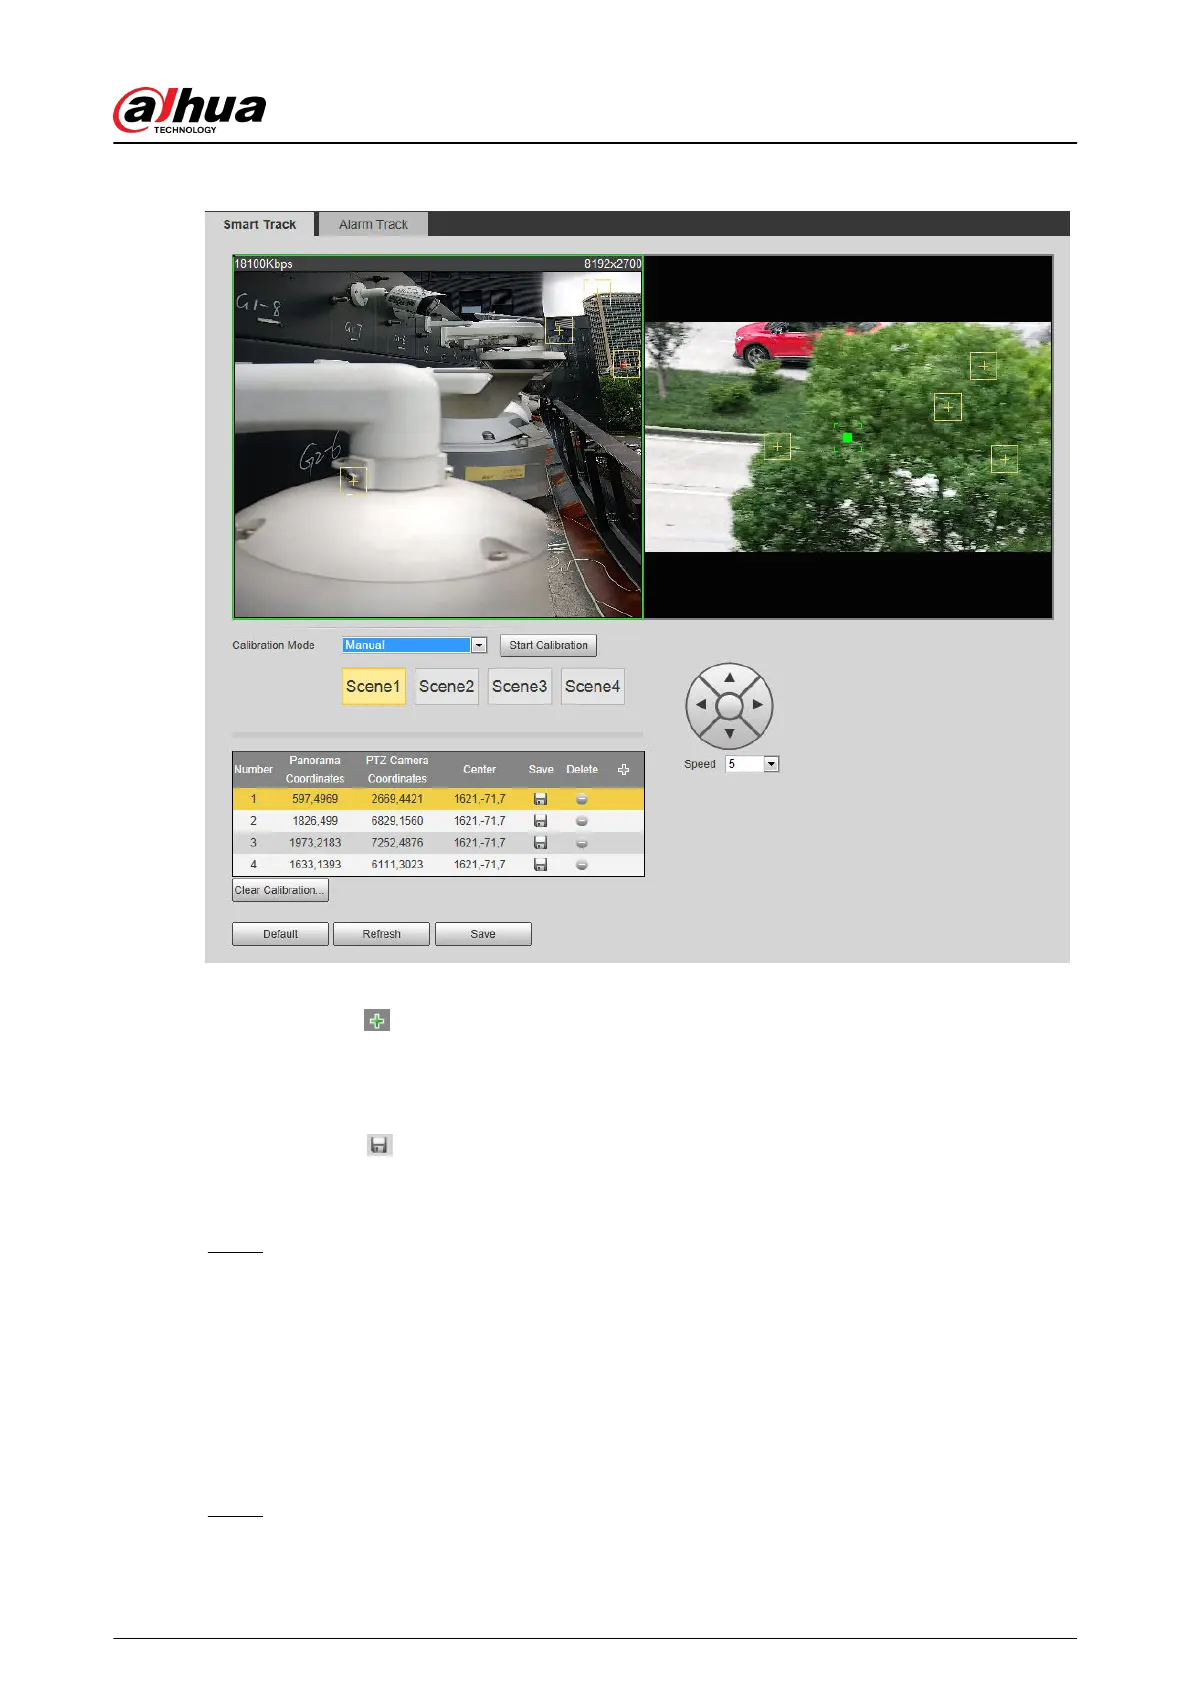This screenshot has width=1191, height=1684.
Task: Click the PTZ Camera Coordinates column header
Action: coord(397,769)
